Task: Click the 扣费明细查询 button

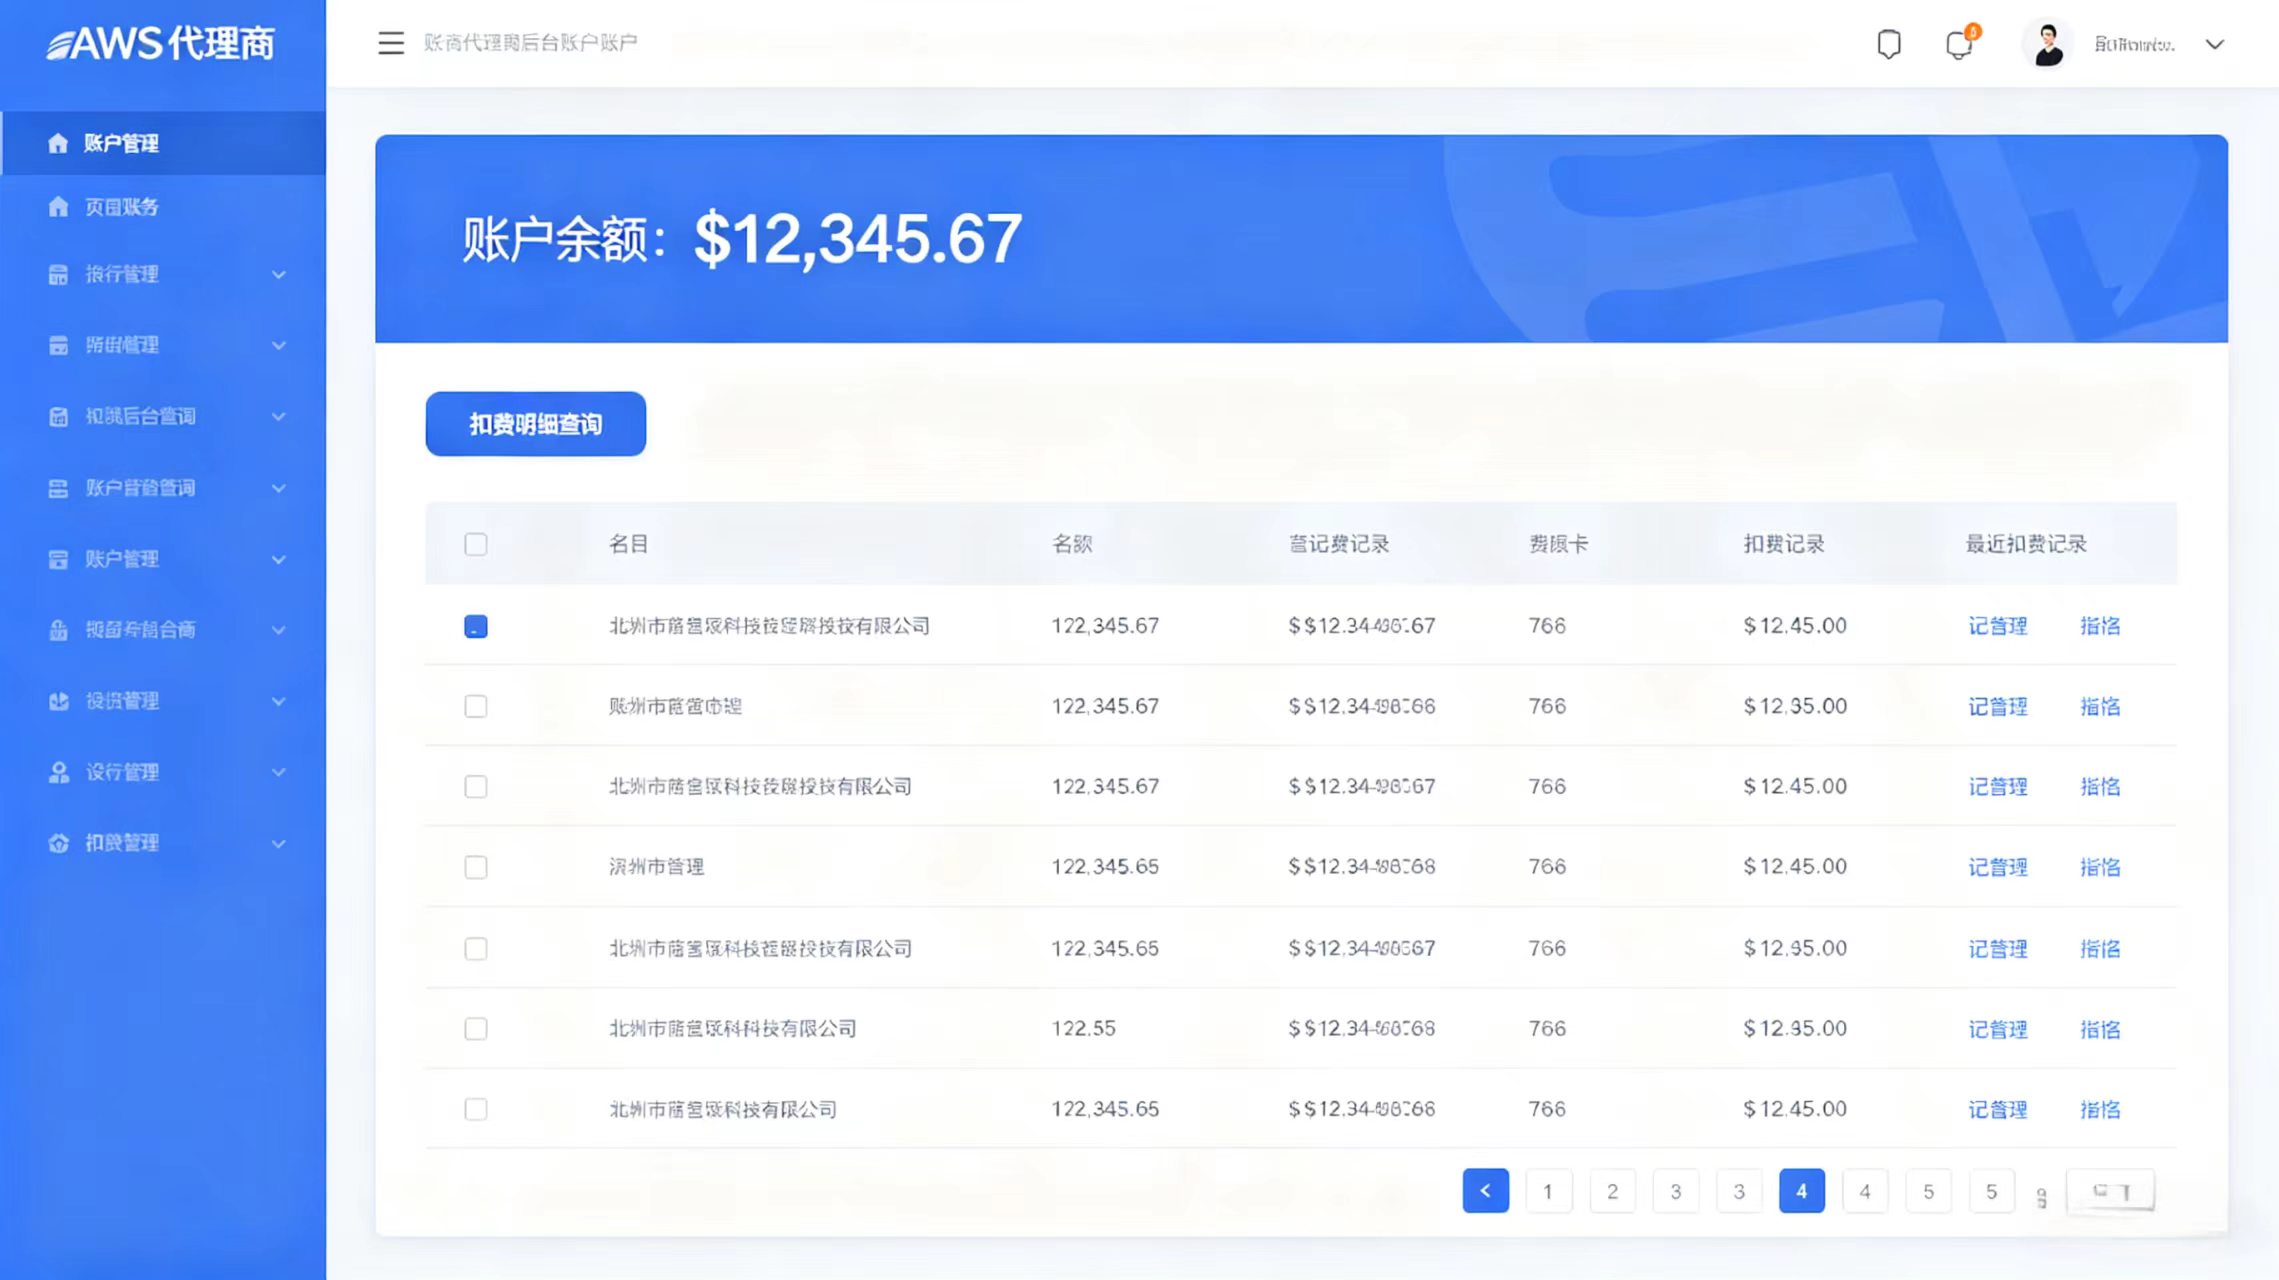Action: tap(536, 424)
